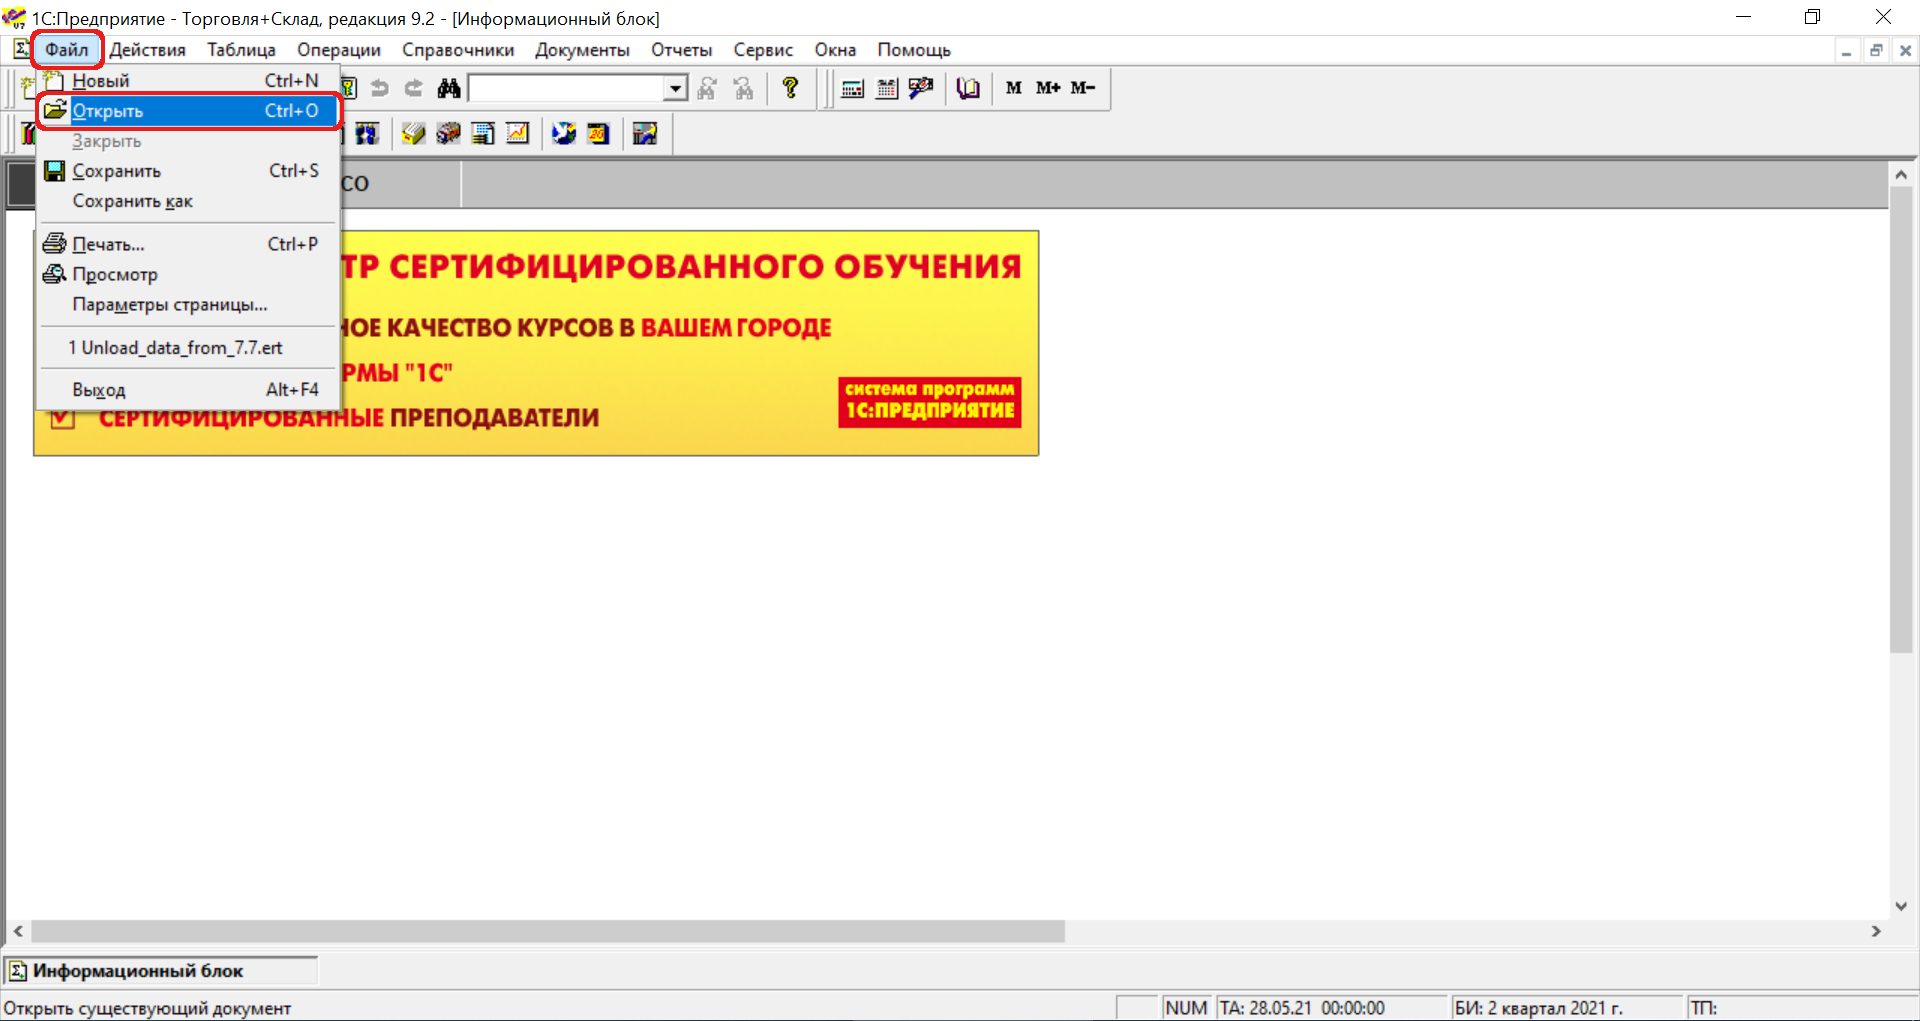This screenshot has width=1920, height=1021.
Task: Open the Окна menu
Action: tap(835, 50)
